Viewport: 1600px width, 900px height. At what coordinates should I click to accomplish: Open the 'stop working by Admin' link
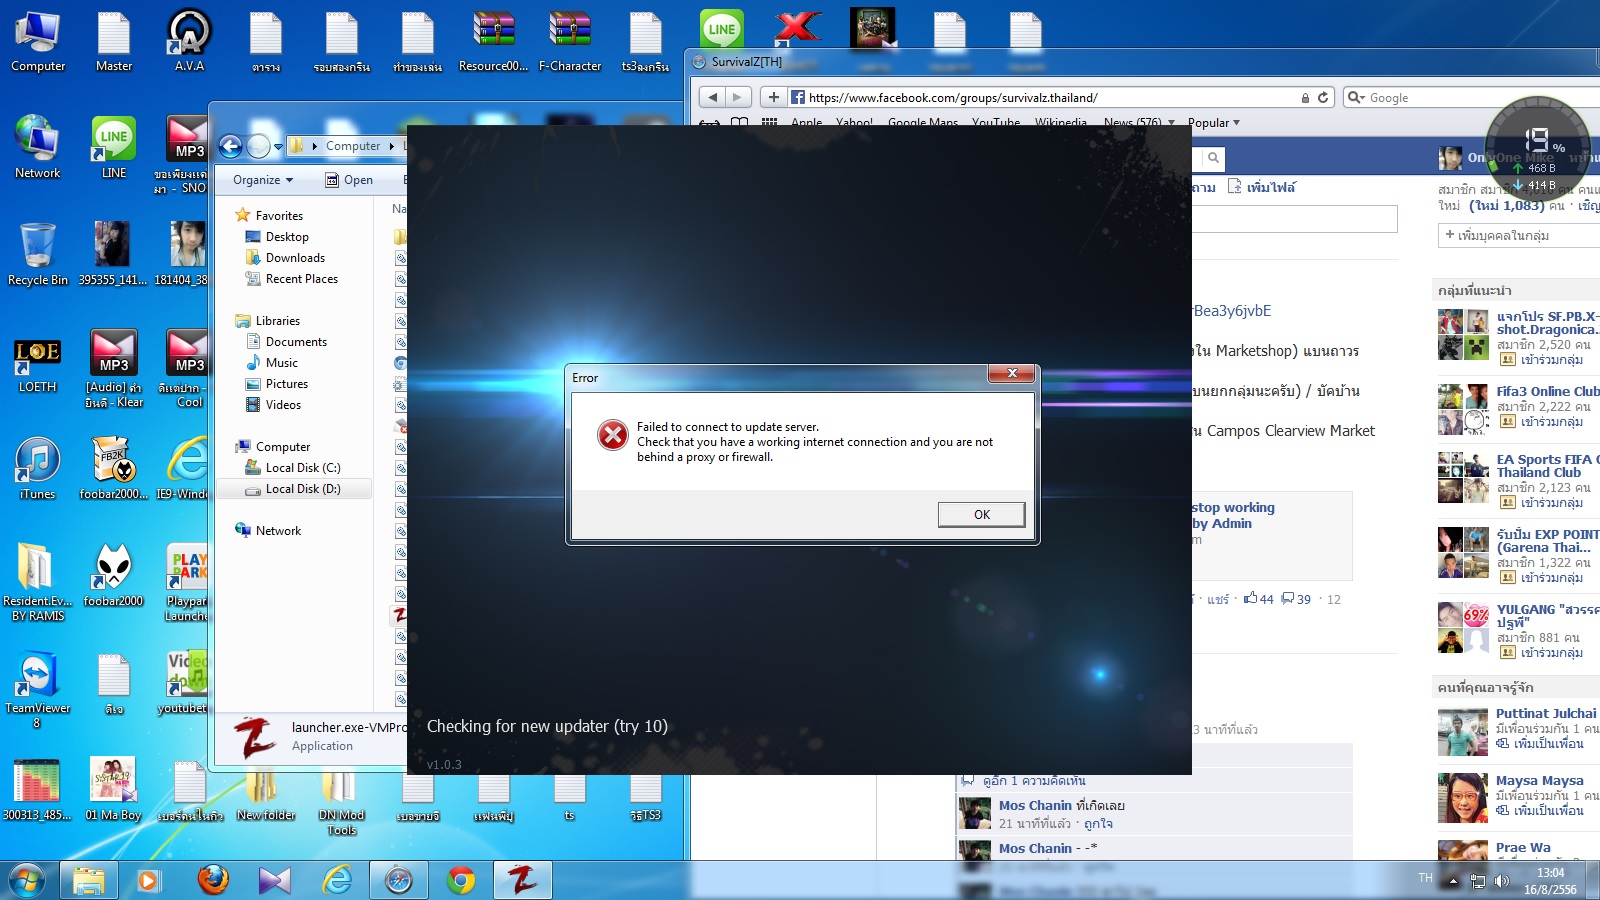pos(1233,515)
